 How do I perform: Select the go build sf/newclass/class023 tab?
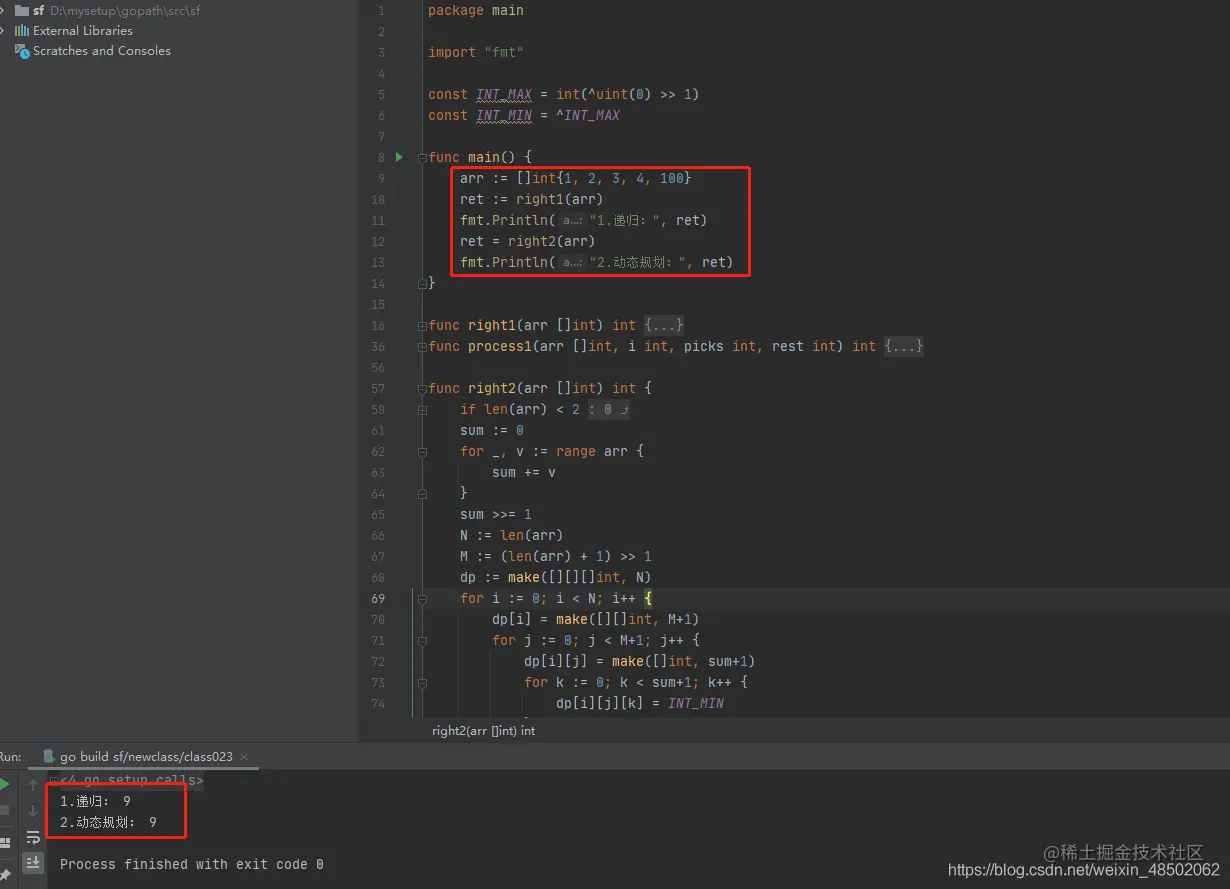[x=146, y=757]
